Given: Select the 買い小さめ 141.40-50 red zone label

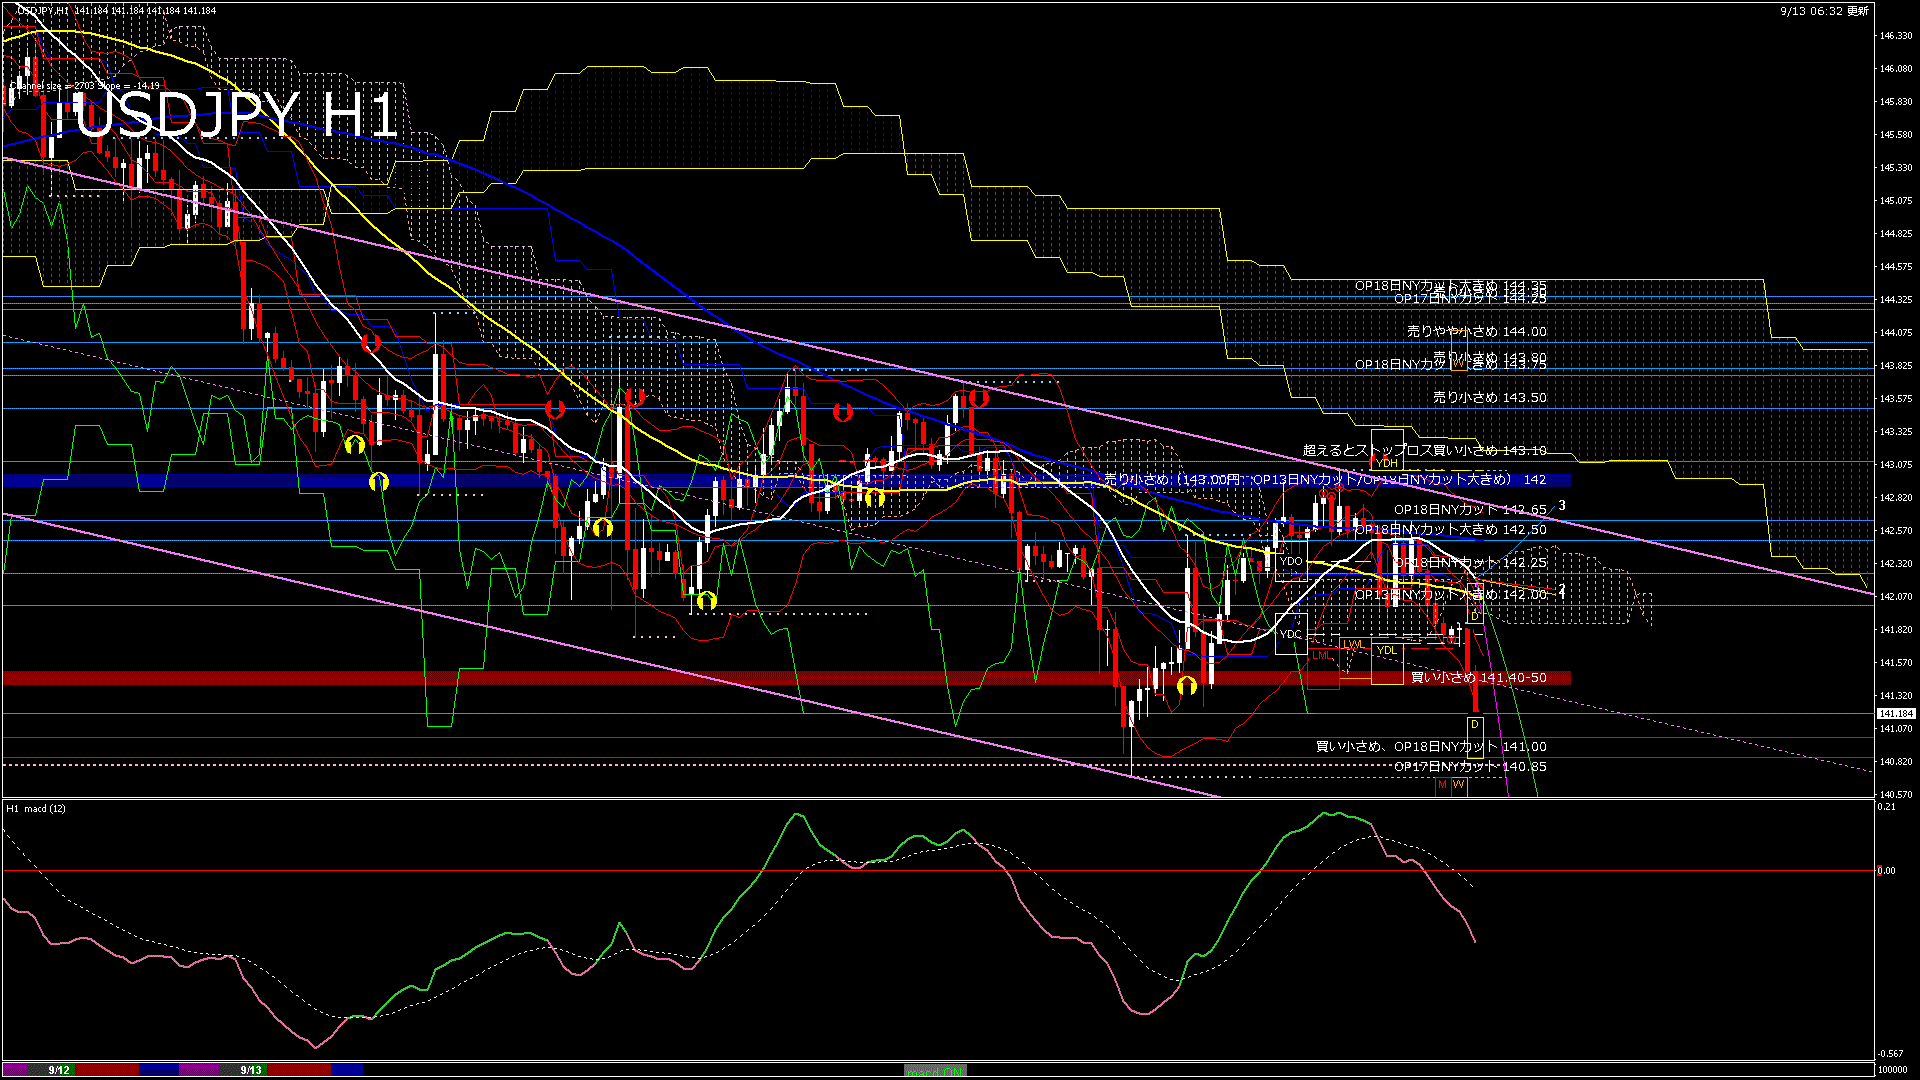Looking at the screenshot, I should pos(1478,678).
